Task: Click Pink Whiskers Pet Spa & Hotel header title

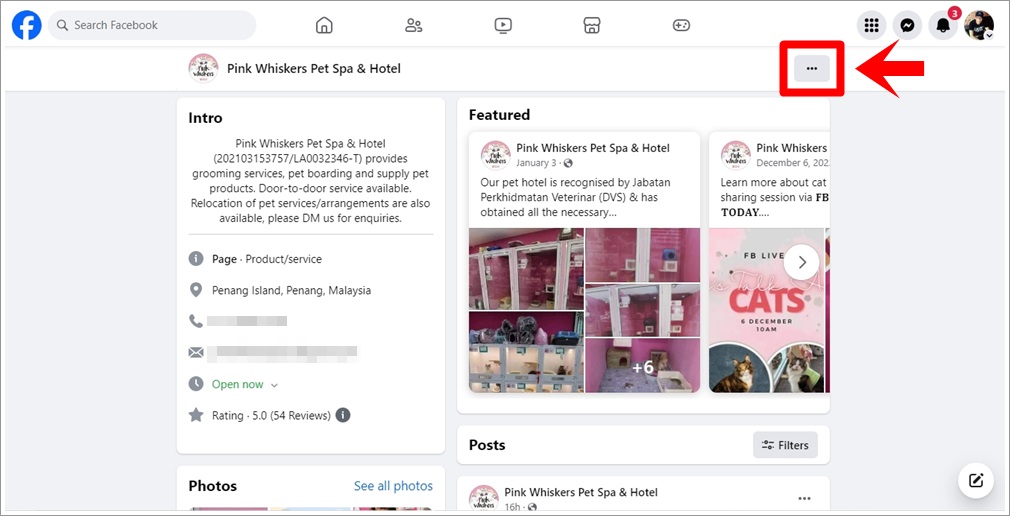Action: tap(314, 68)
